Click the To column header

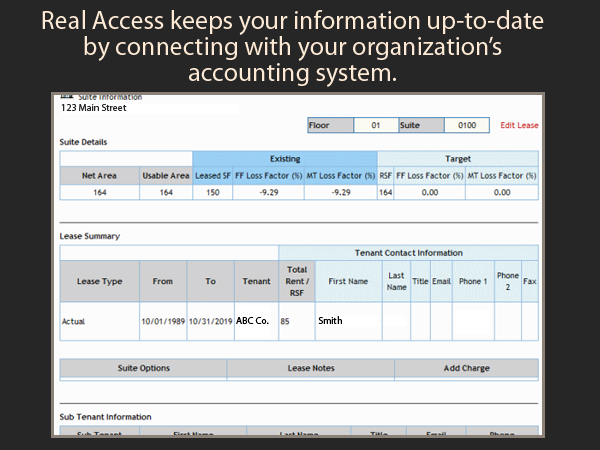click(210, 281)
